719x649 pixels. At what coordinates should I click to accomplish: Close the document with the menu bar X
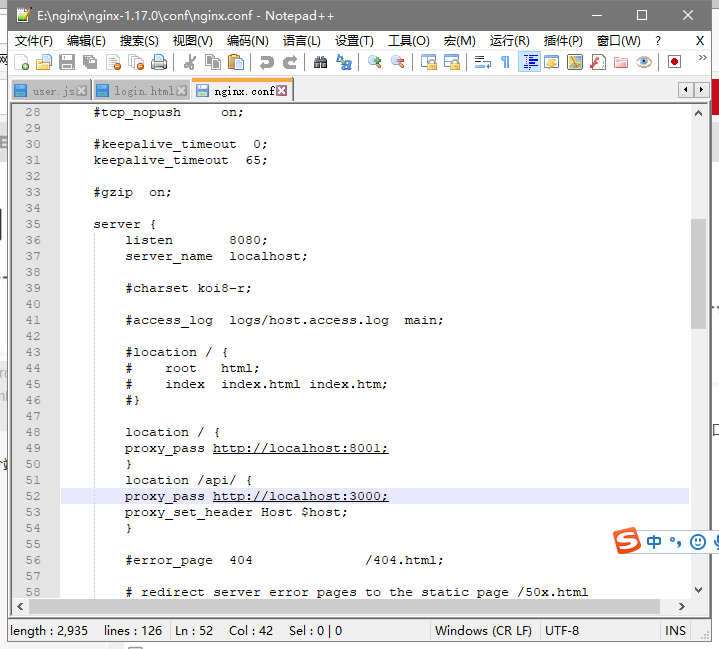[x=700, y=41]
